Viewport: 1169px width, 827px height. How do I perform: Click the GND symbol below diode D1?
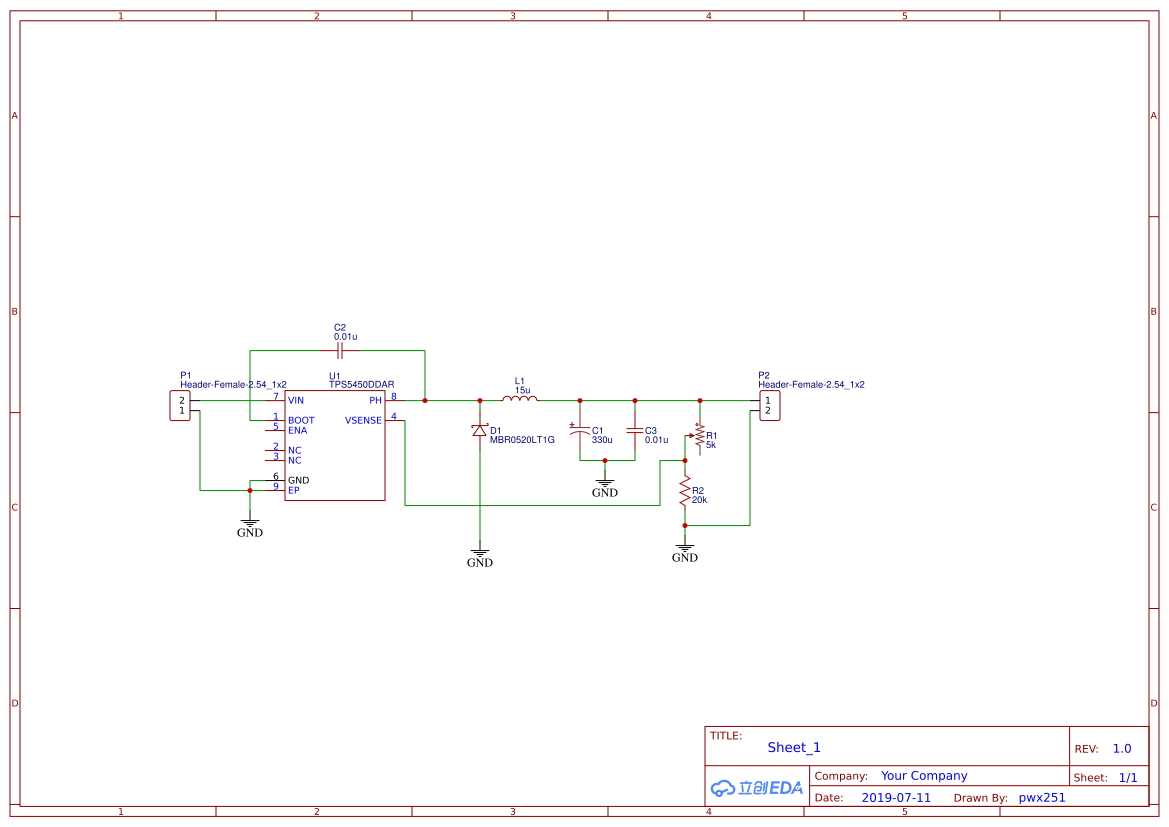[479, 556]
